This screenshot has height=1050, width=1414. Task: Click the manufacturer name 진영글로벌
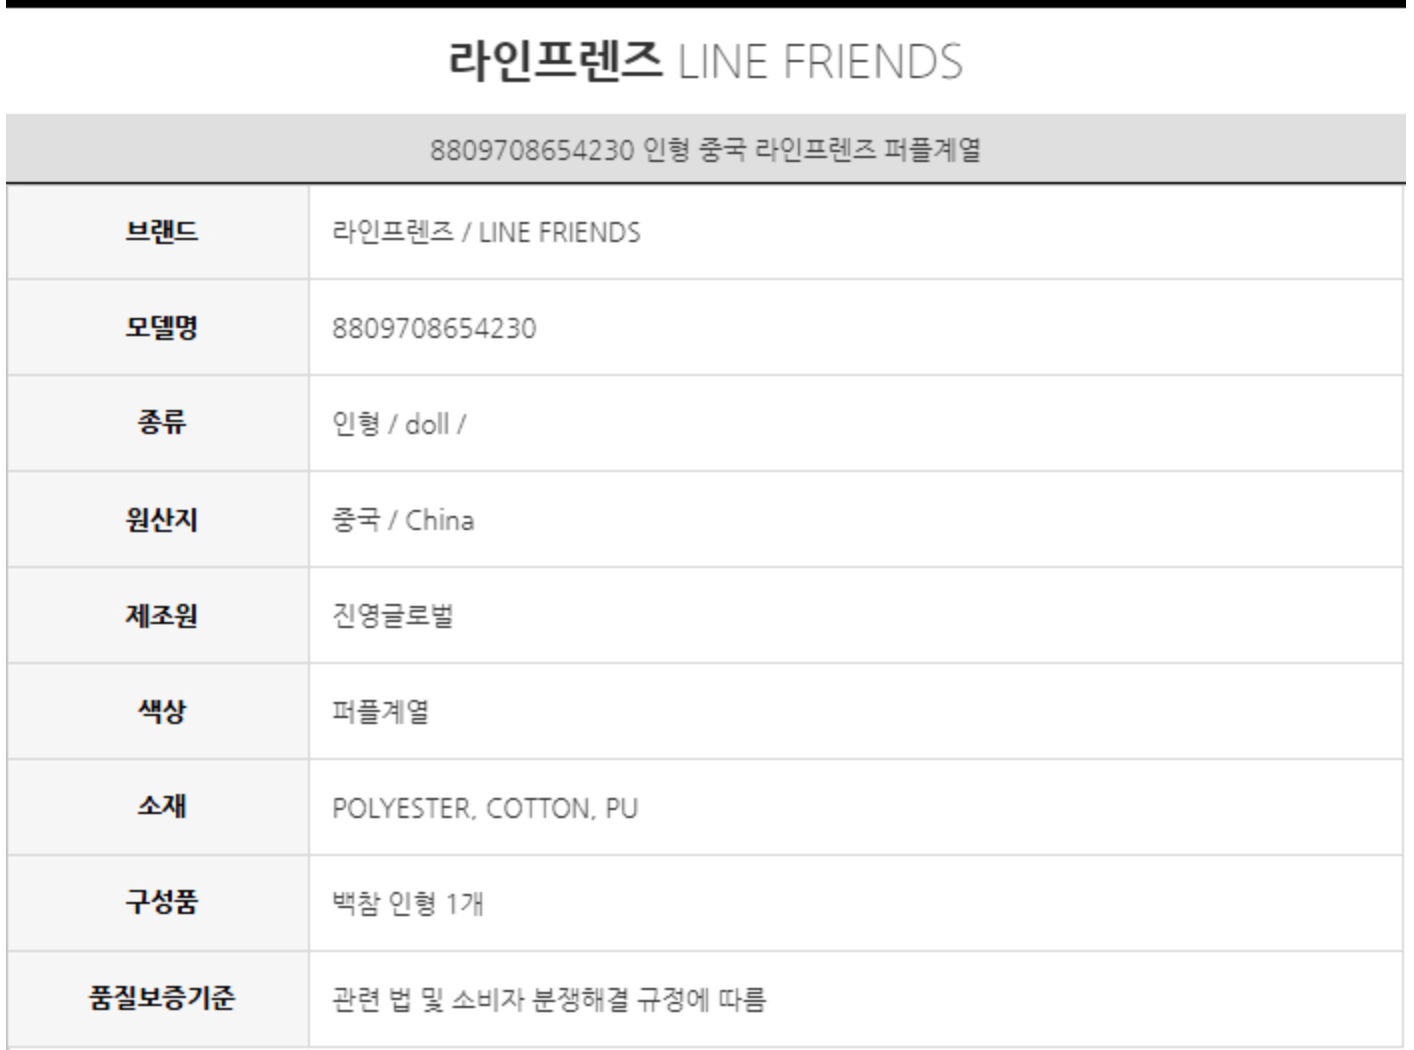pyautogui.click(x=392, y=615)
